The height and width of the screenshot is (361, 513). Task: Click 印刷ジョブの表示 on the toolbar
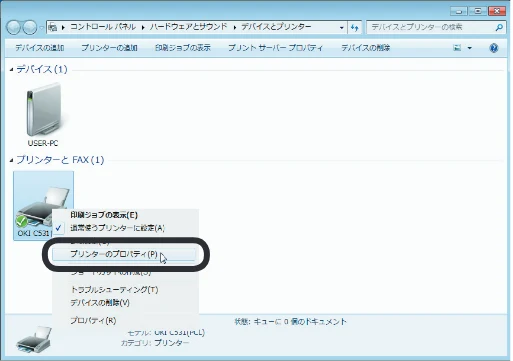pyautogui.click(x=183, y=48)
